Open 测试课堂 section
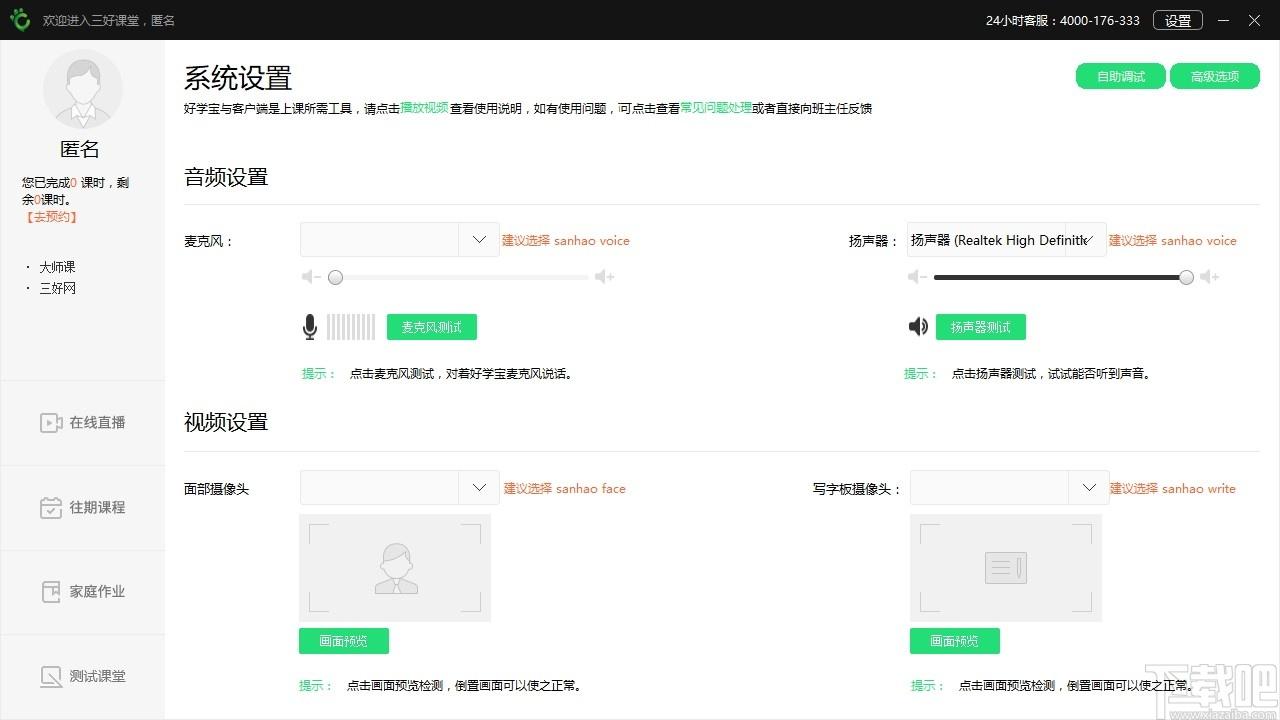This screenshot has width=1280, height=720. (x=83, y=677)
